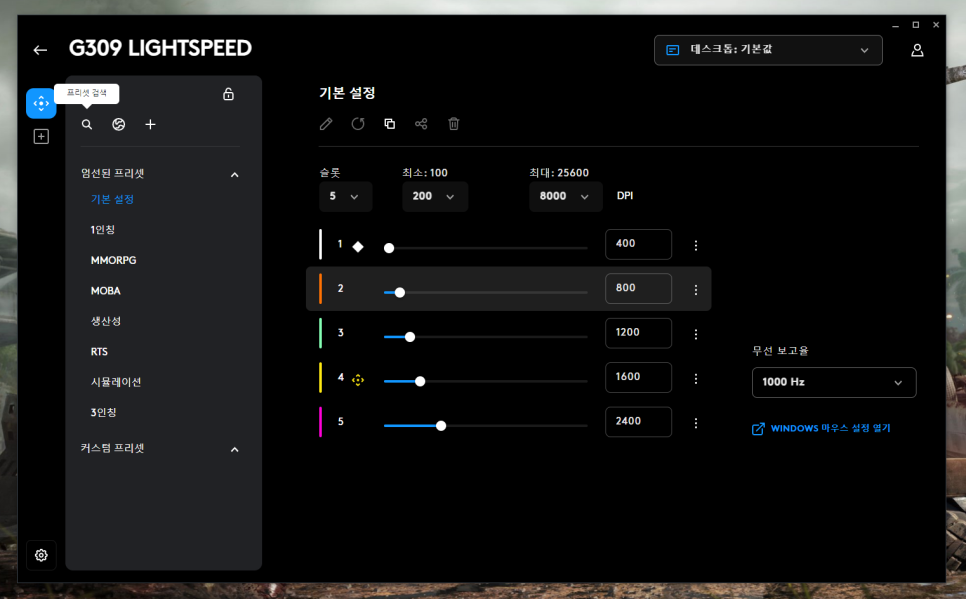Click the slot 1 DPI slider handle
Viewport: 966px width, 599px height.
click(x=389, y=248)
